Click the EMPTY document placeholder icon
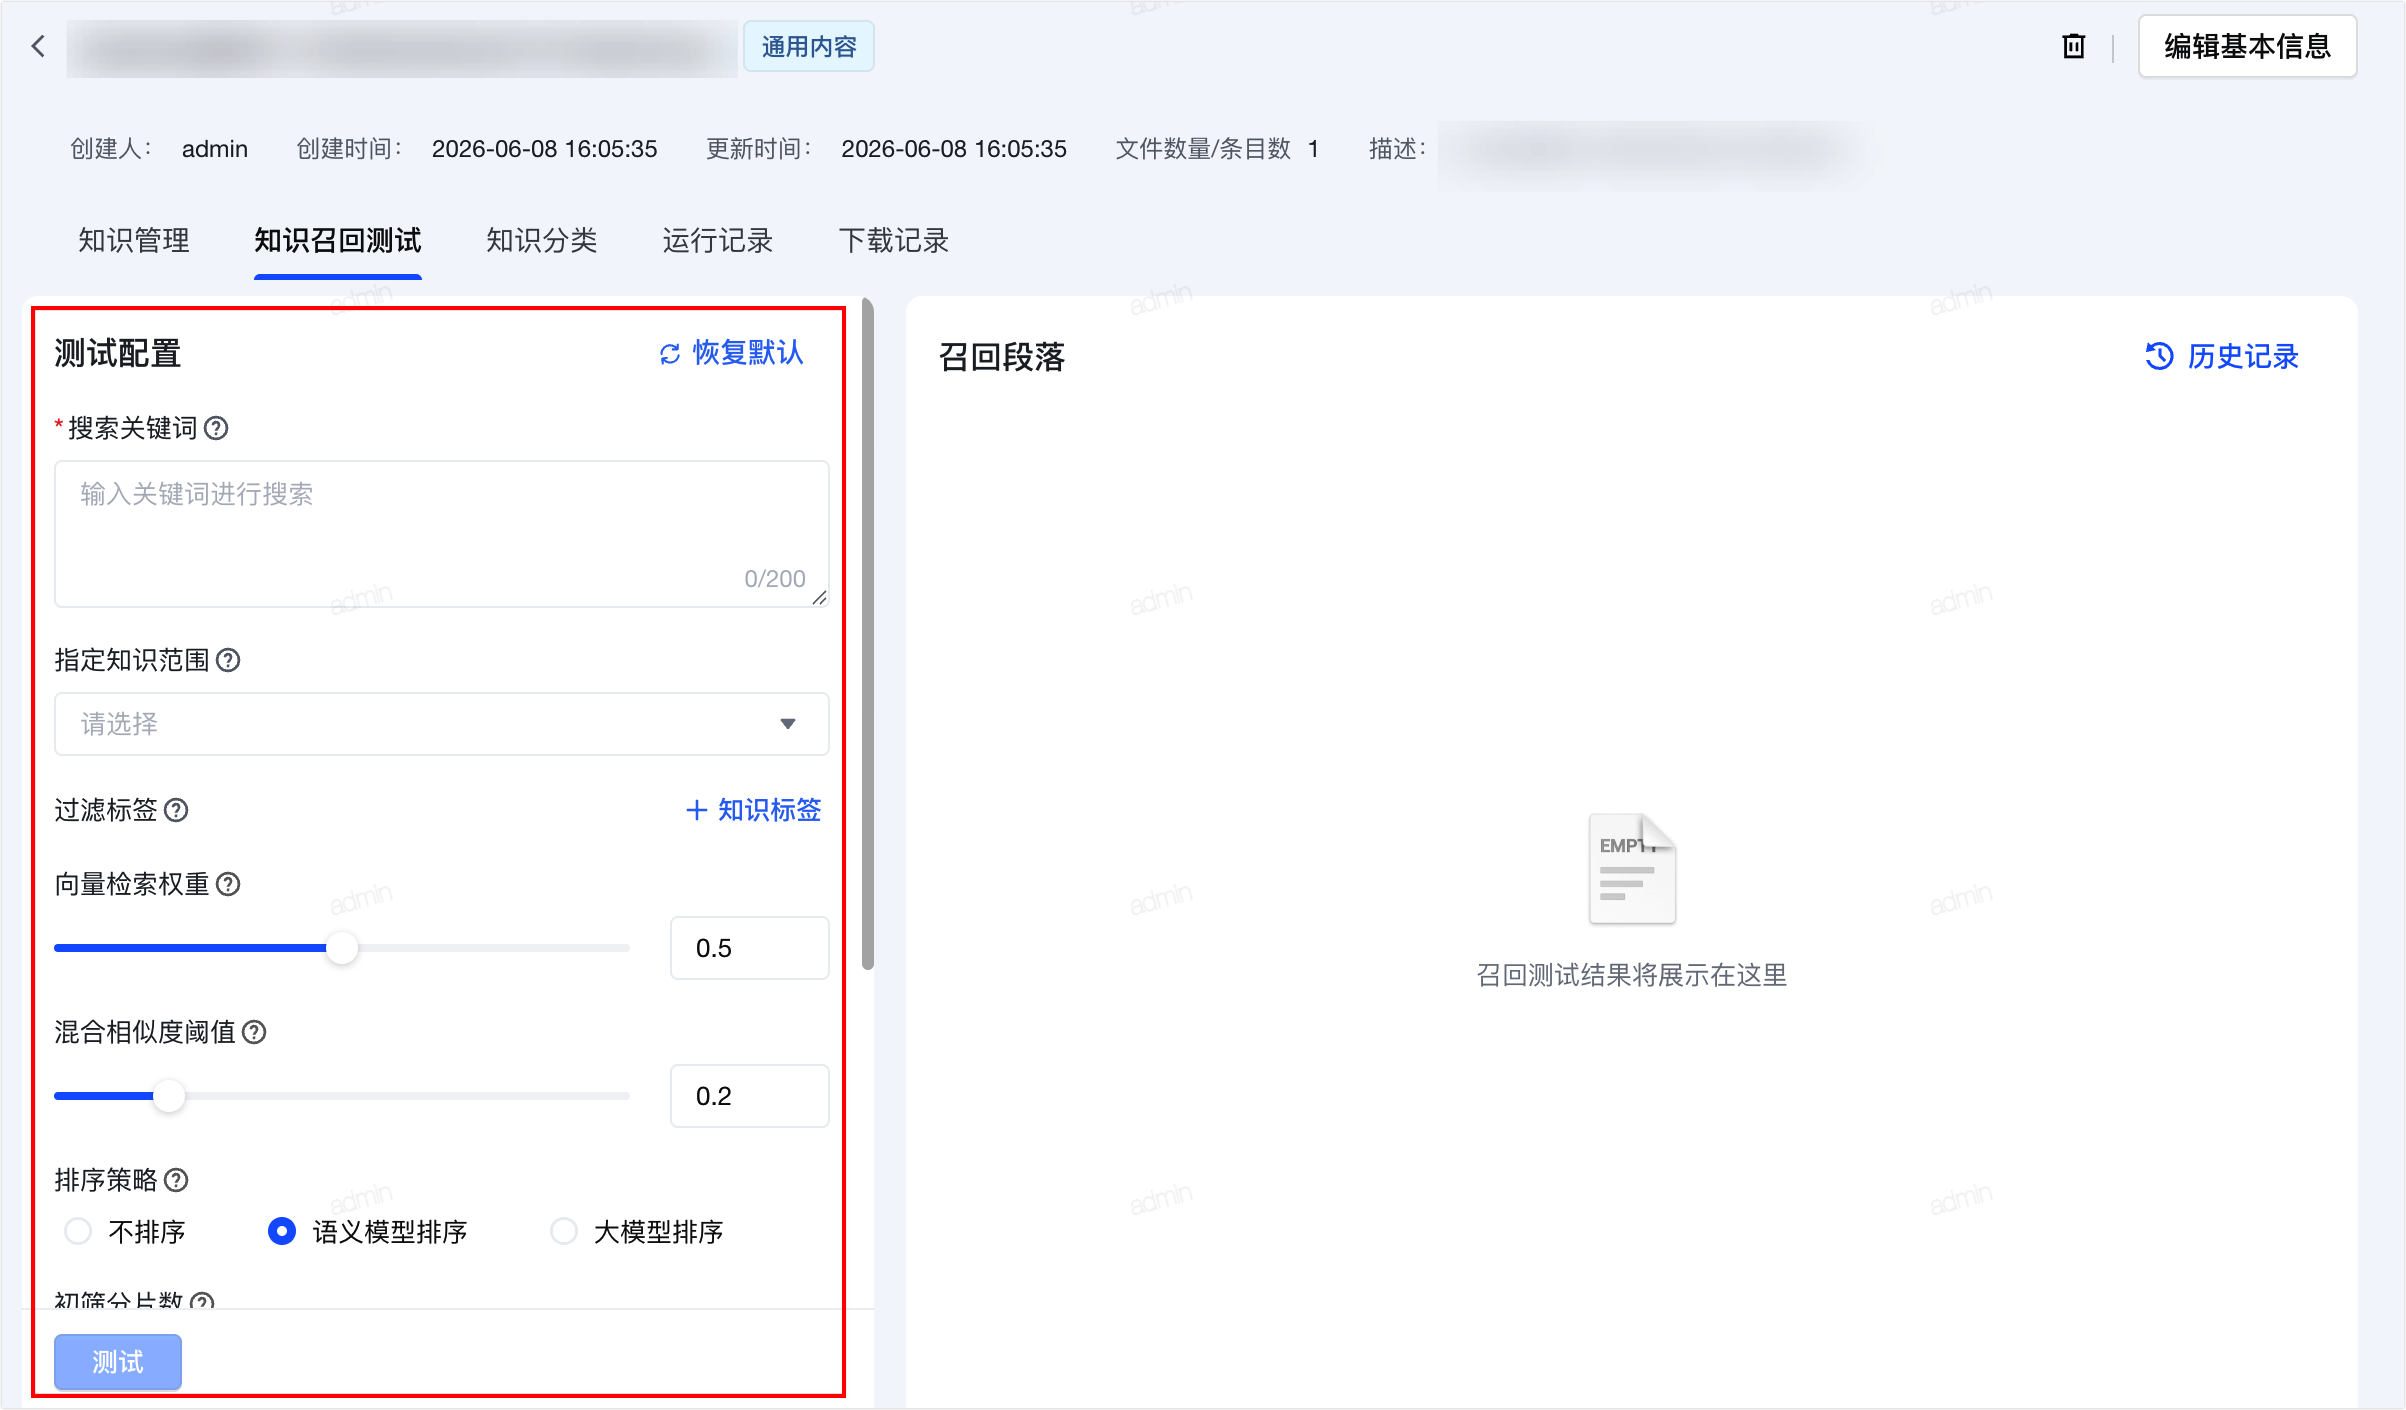The image size is (2406, 1410). pyautogui.click(x=1632, y=869)
